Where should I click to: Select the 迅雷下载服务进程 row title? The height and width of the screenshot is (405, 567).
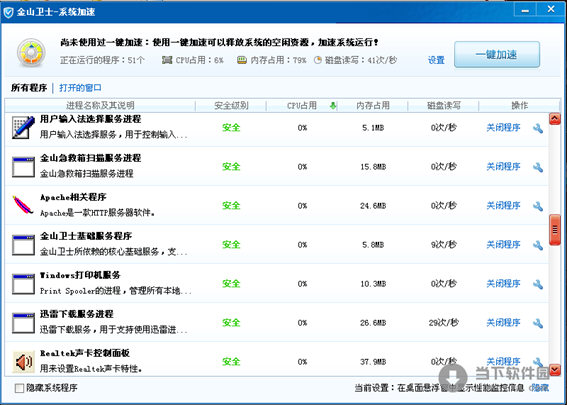[x=77, y=315]
